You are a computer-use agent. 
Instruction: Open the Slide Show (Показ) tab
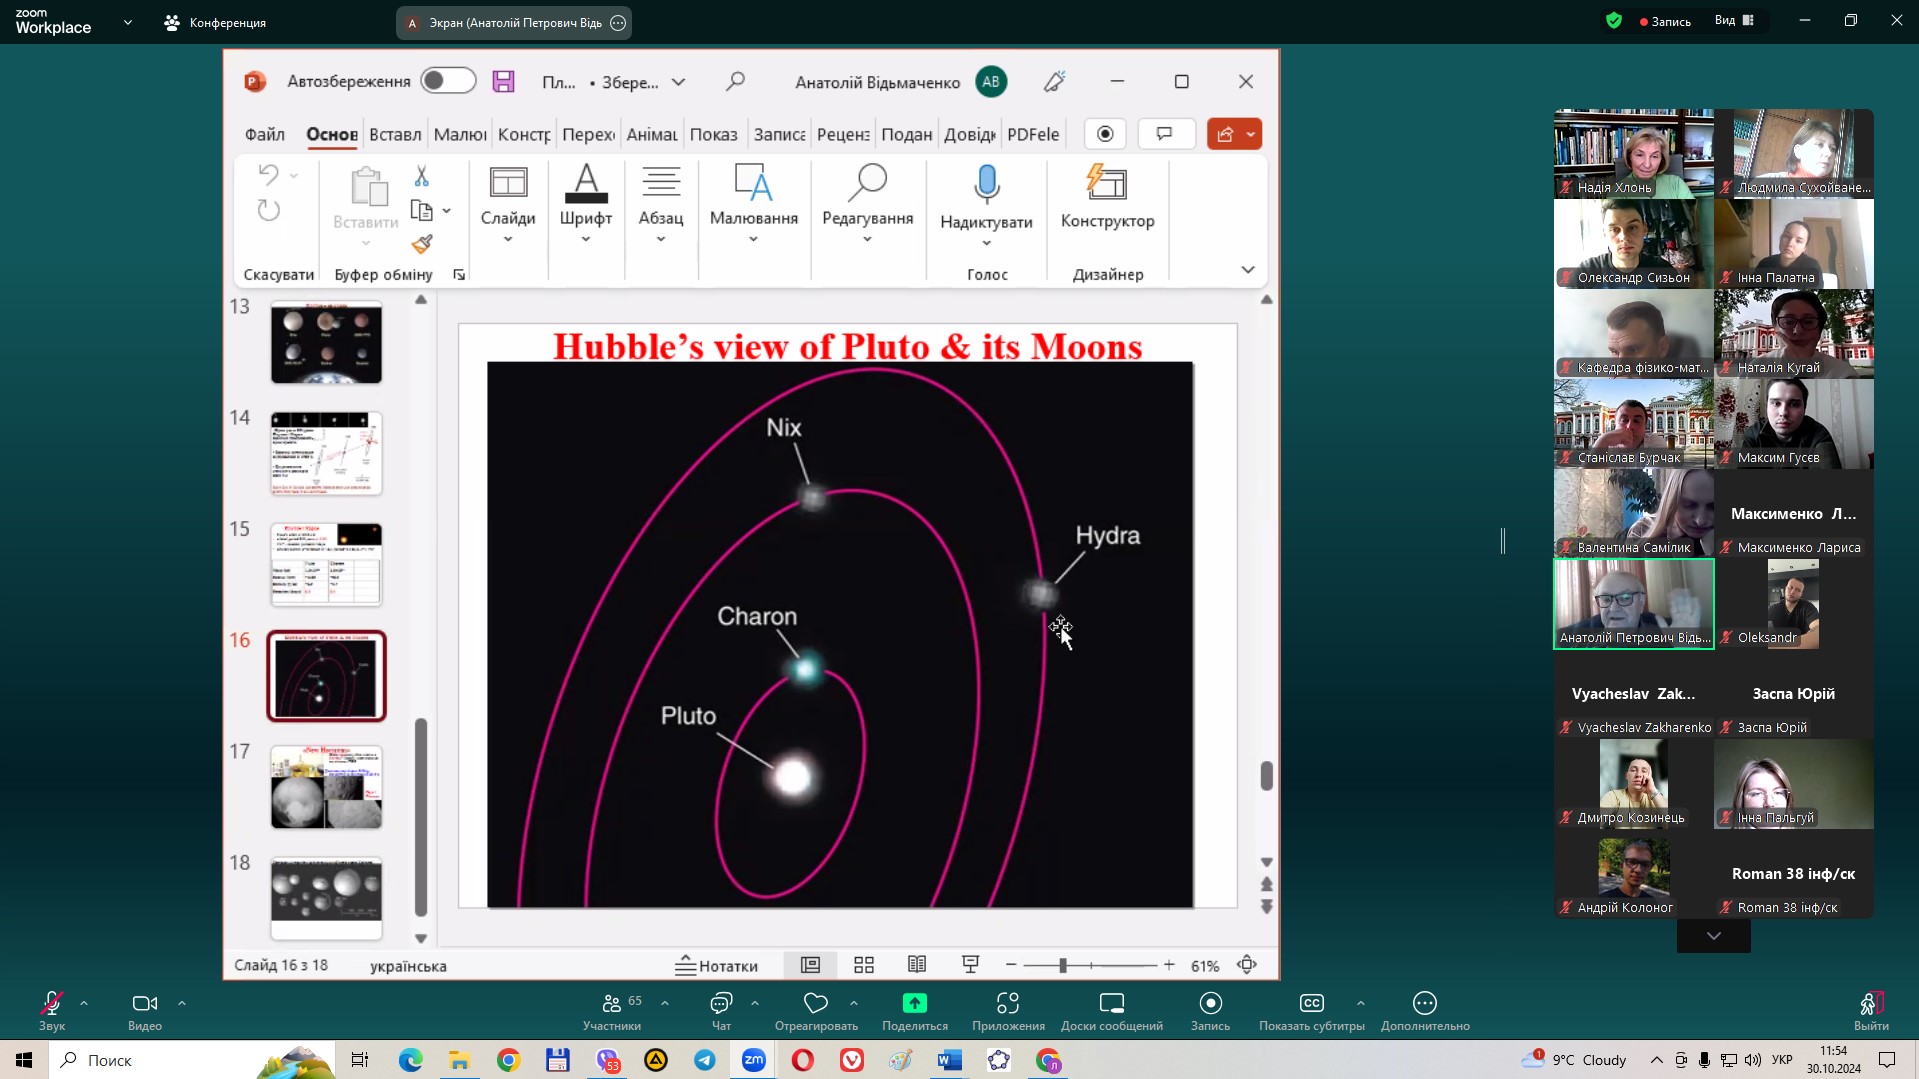pos(713,134)
